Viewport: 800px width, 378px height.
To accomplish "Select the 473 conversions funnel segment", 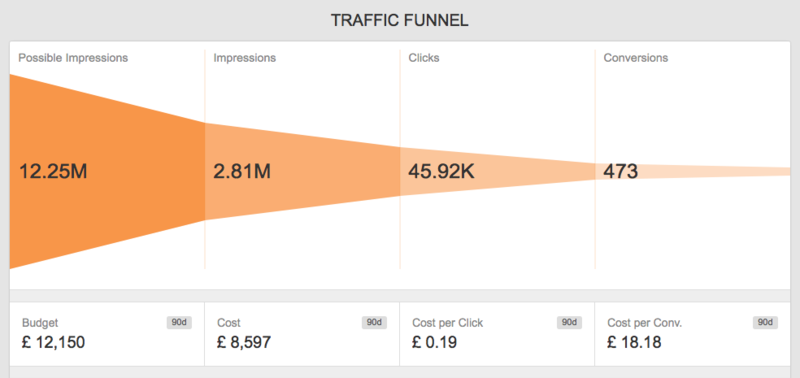I will 693,171.
